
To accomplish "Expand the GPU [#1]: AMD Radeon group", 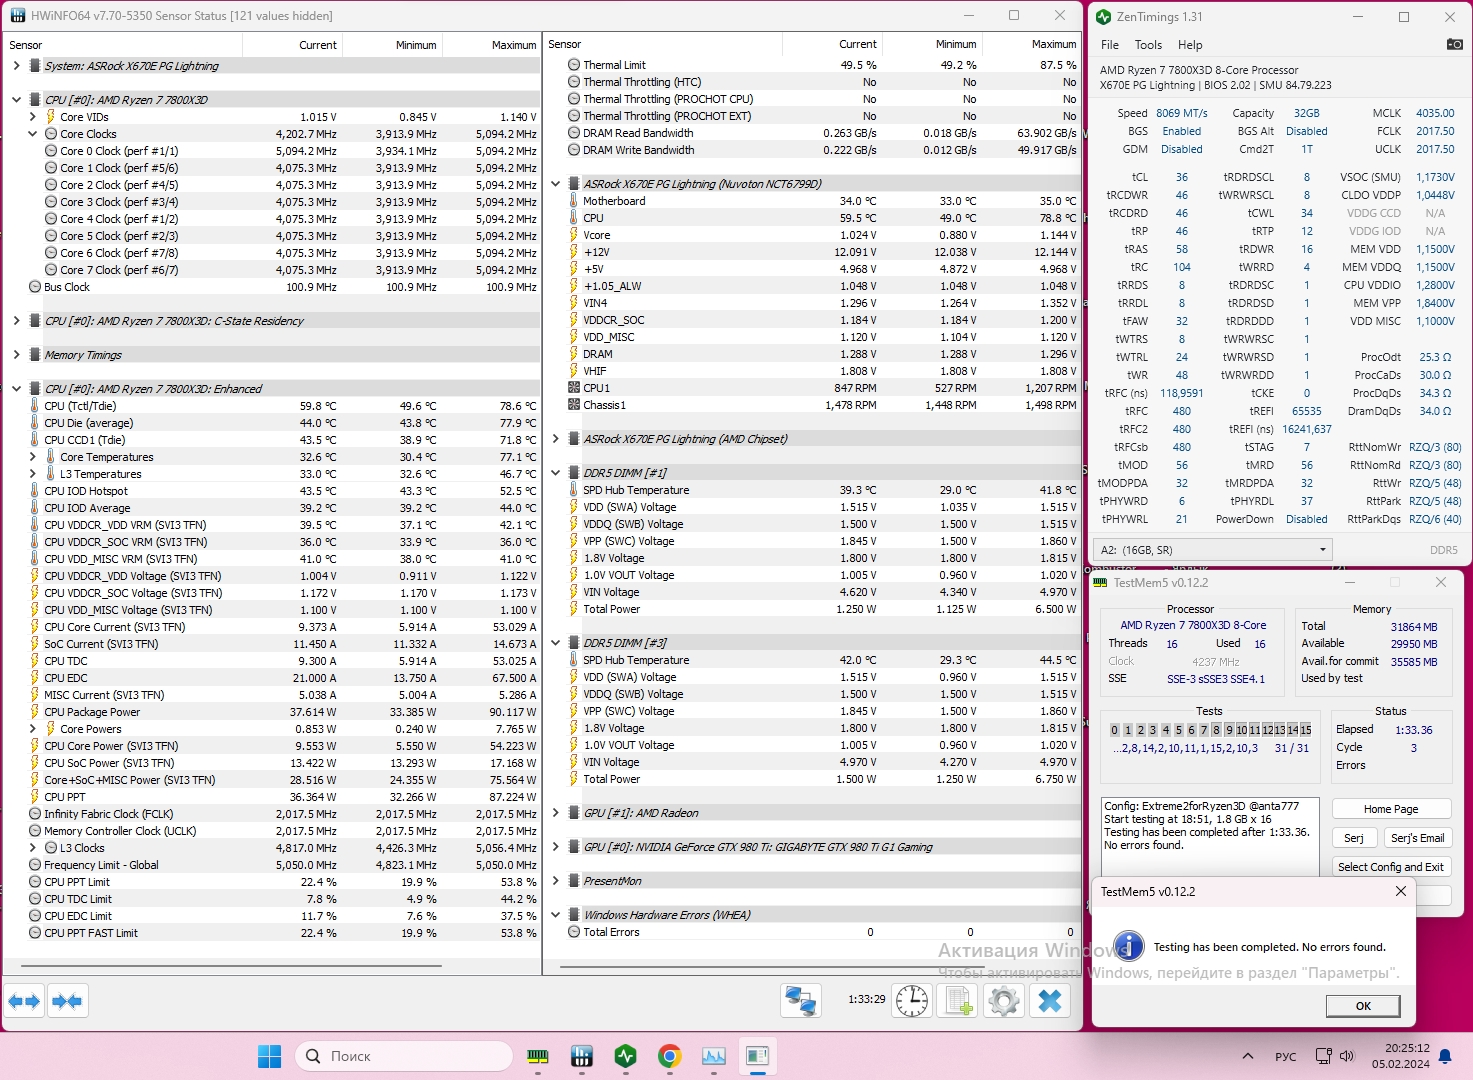I will [556, 813].
